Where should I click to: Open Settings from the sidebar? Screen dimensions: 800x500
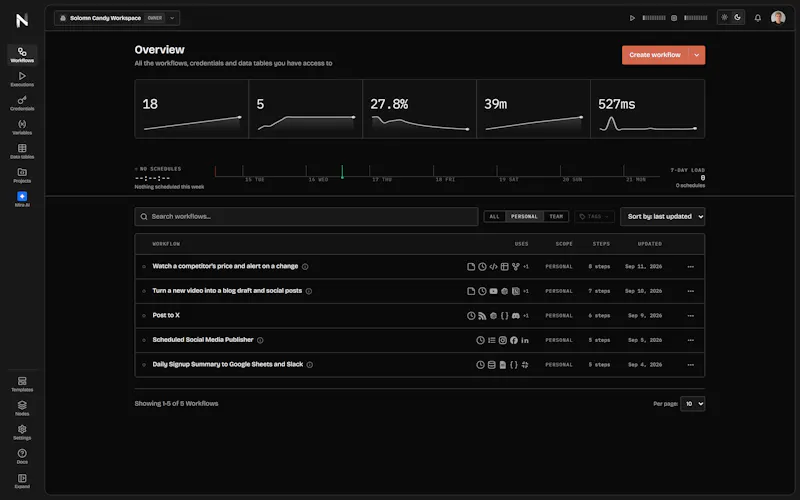(x=22, y=432)
